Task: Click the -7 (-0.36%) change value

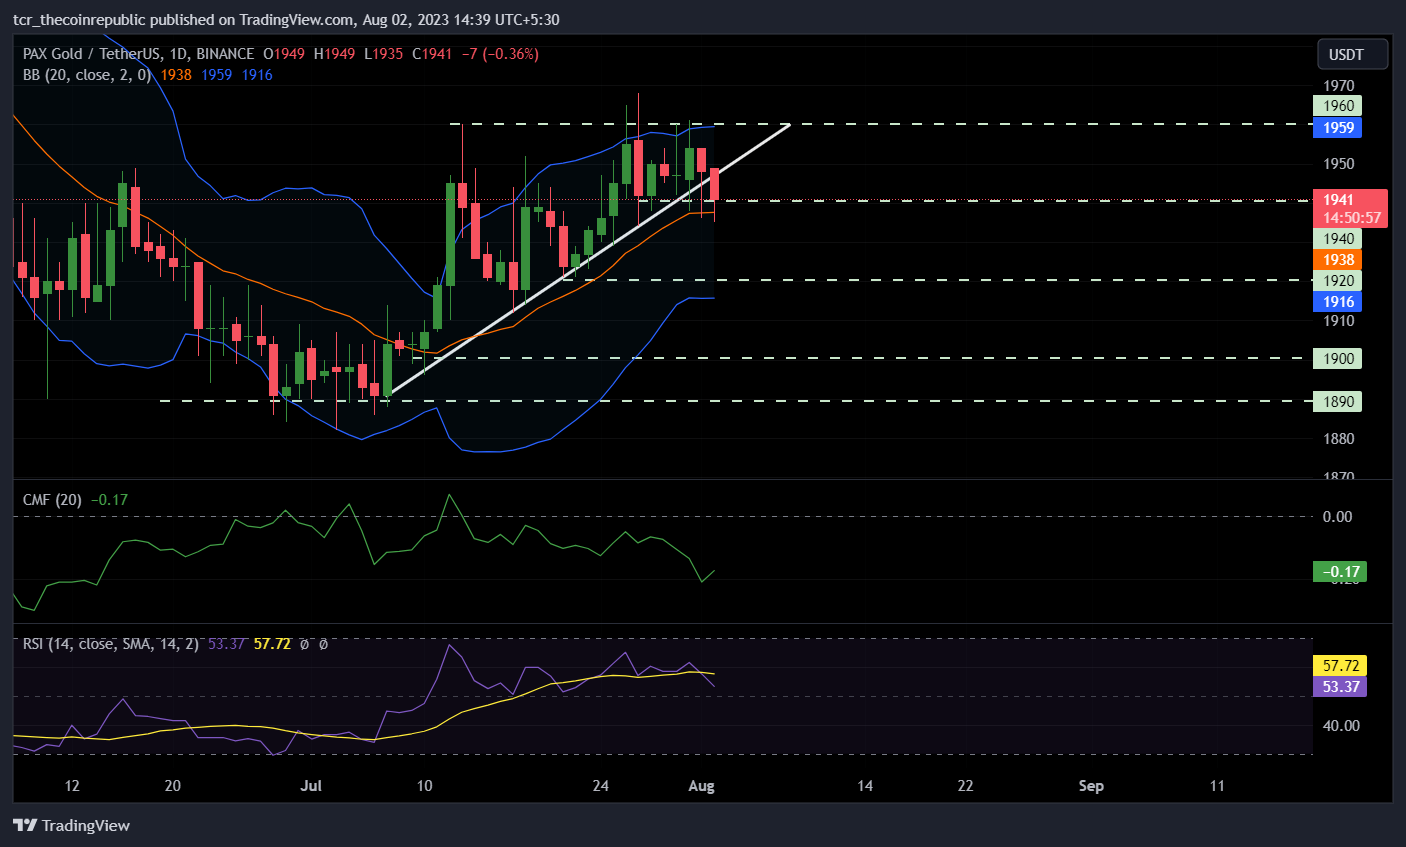Action: point(500,54)
